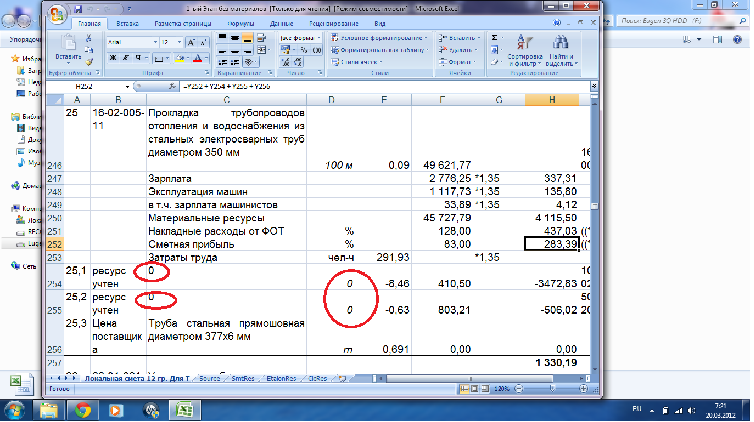Image resolution: width=754 pixels, height=422 pixels.
Task: Increase the cell indent
Action: coord(235,62)
